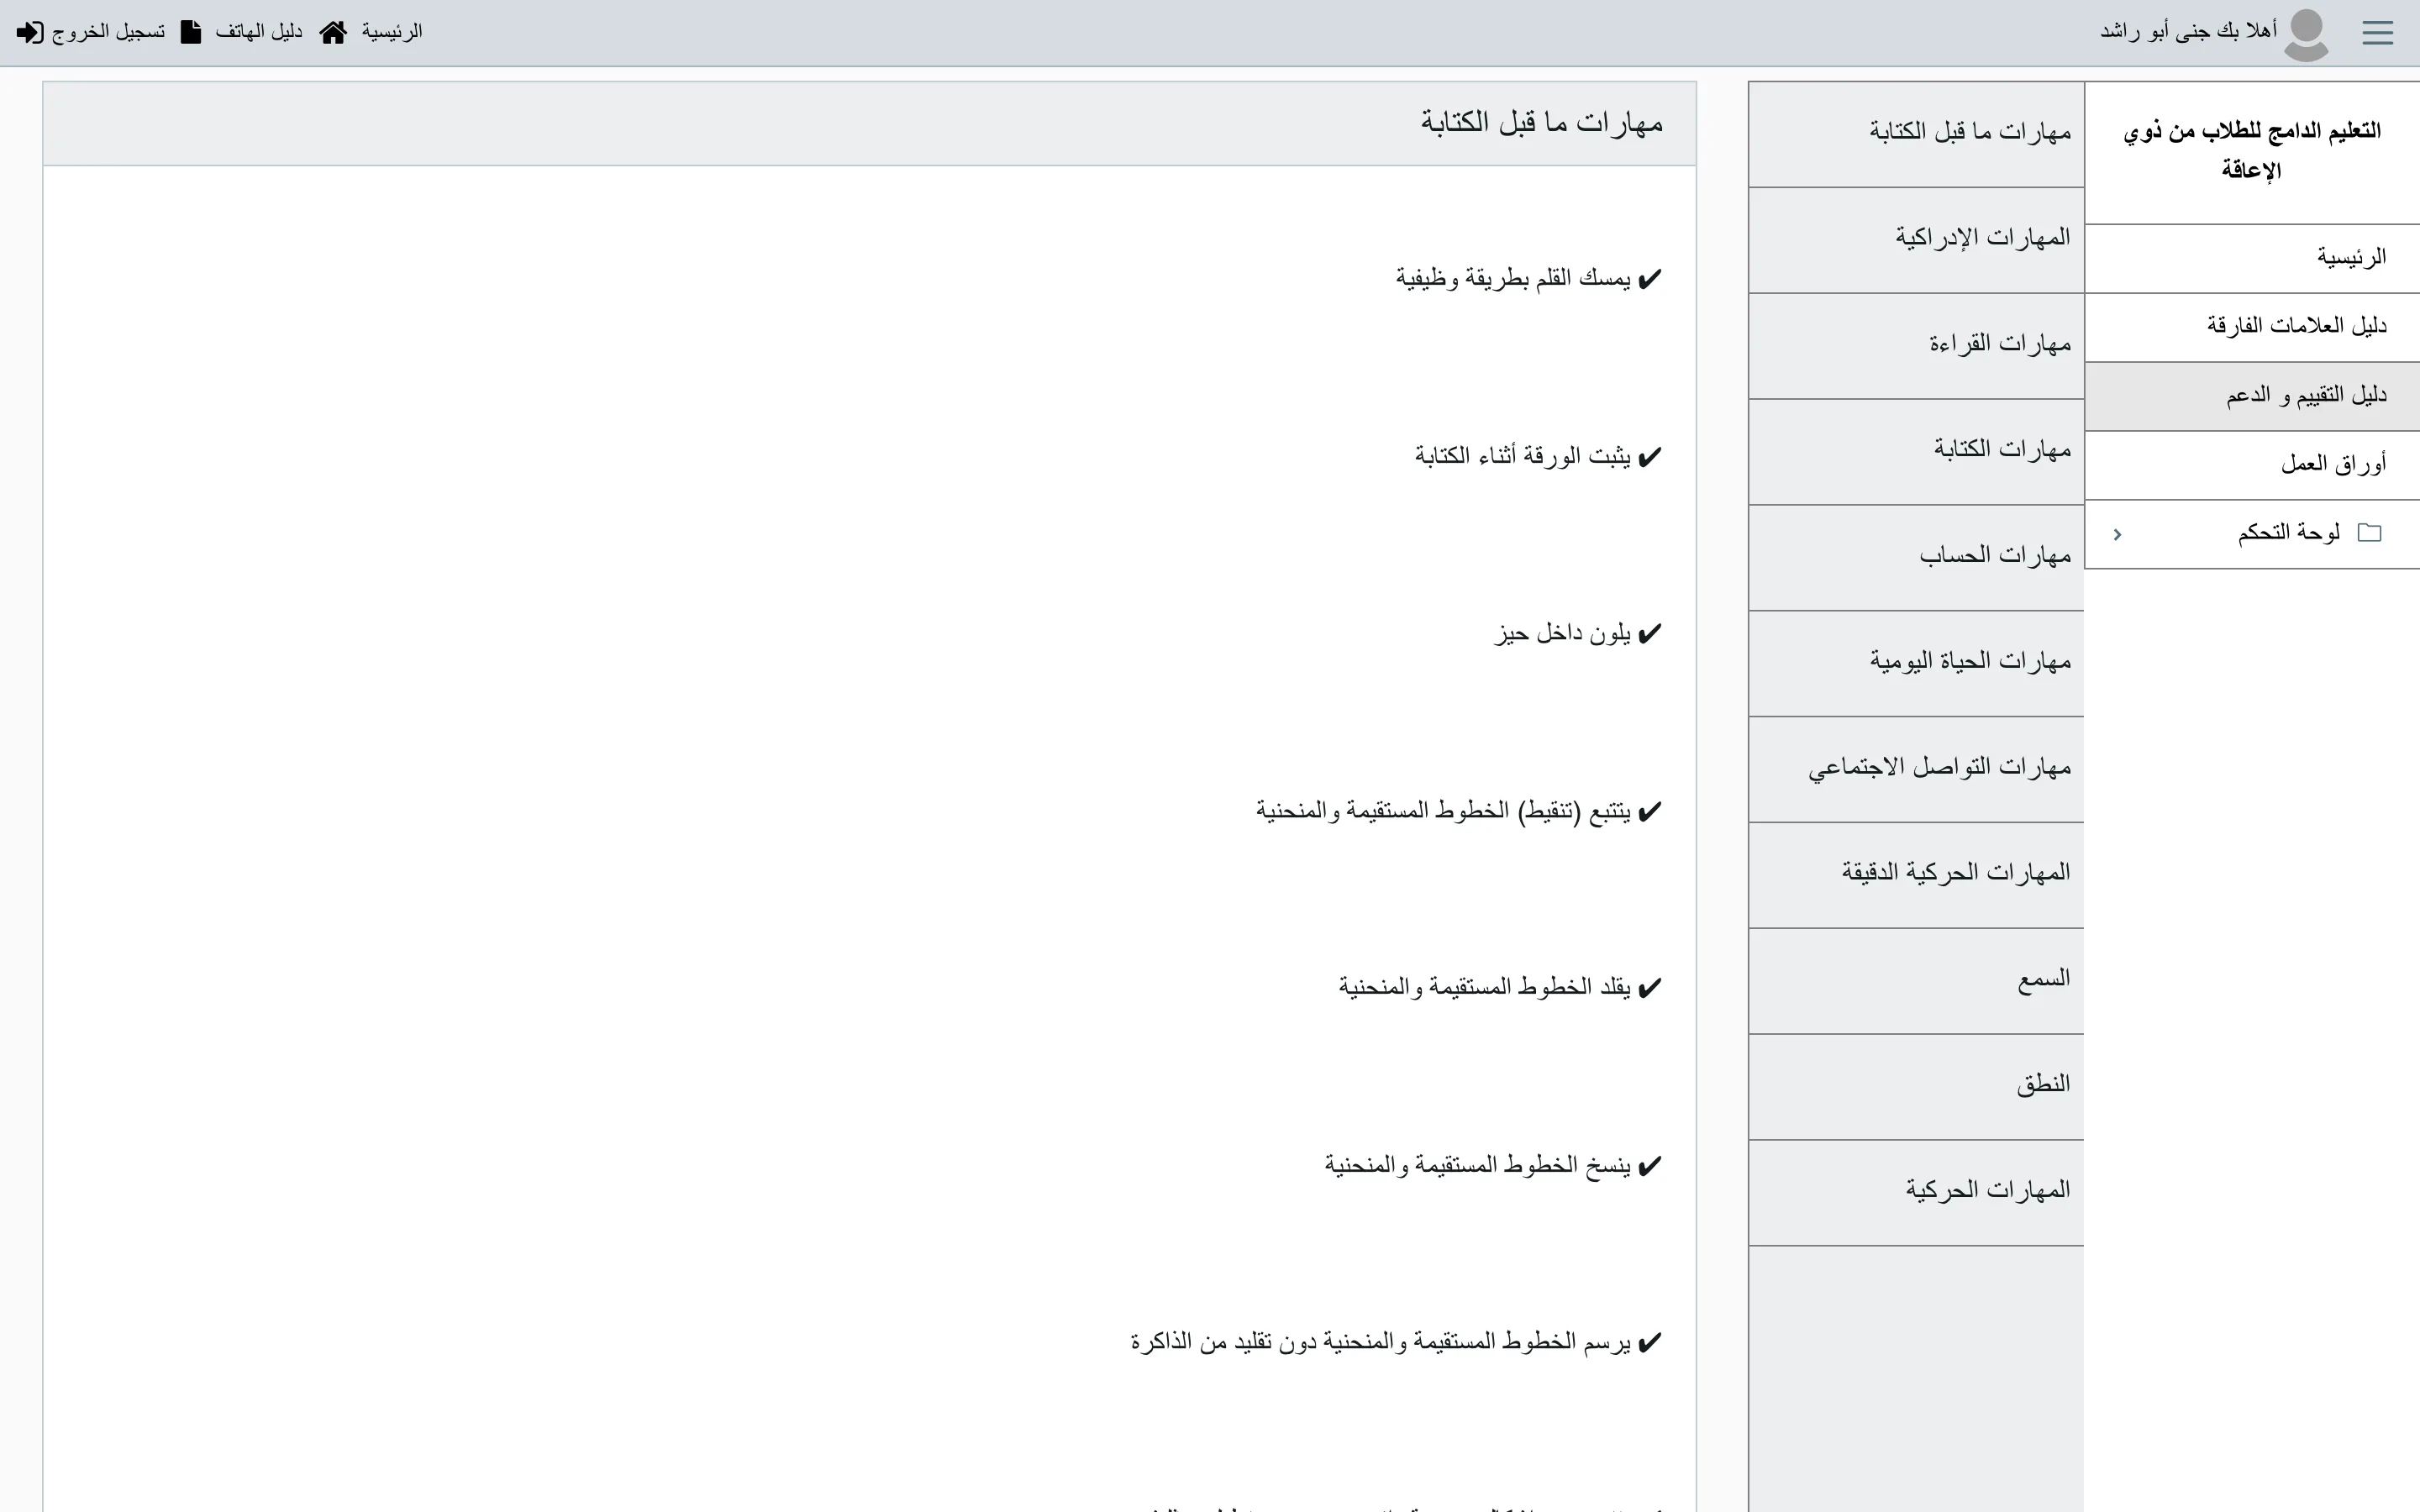The image size is (2420, 1512).
Task: Switch to مهارات القراءة tab
Action: click(1916, 346)
